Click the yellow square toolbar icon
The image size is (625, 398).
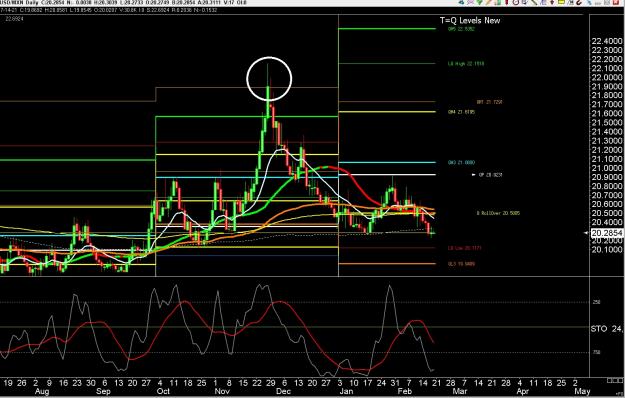pyautogui.click(x=561, y=2)
